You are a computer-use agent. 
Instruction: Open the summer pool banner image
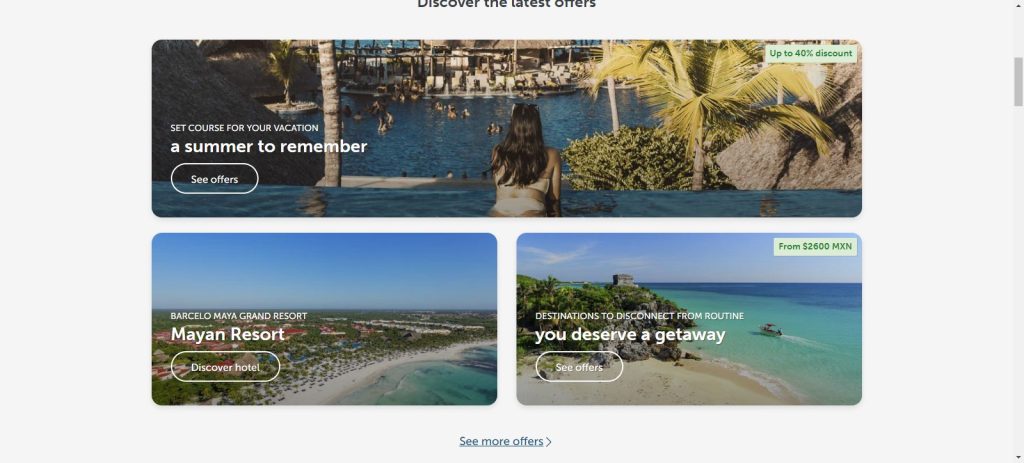[506, 128]
